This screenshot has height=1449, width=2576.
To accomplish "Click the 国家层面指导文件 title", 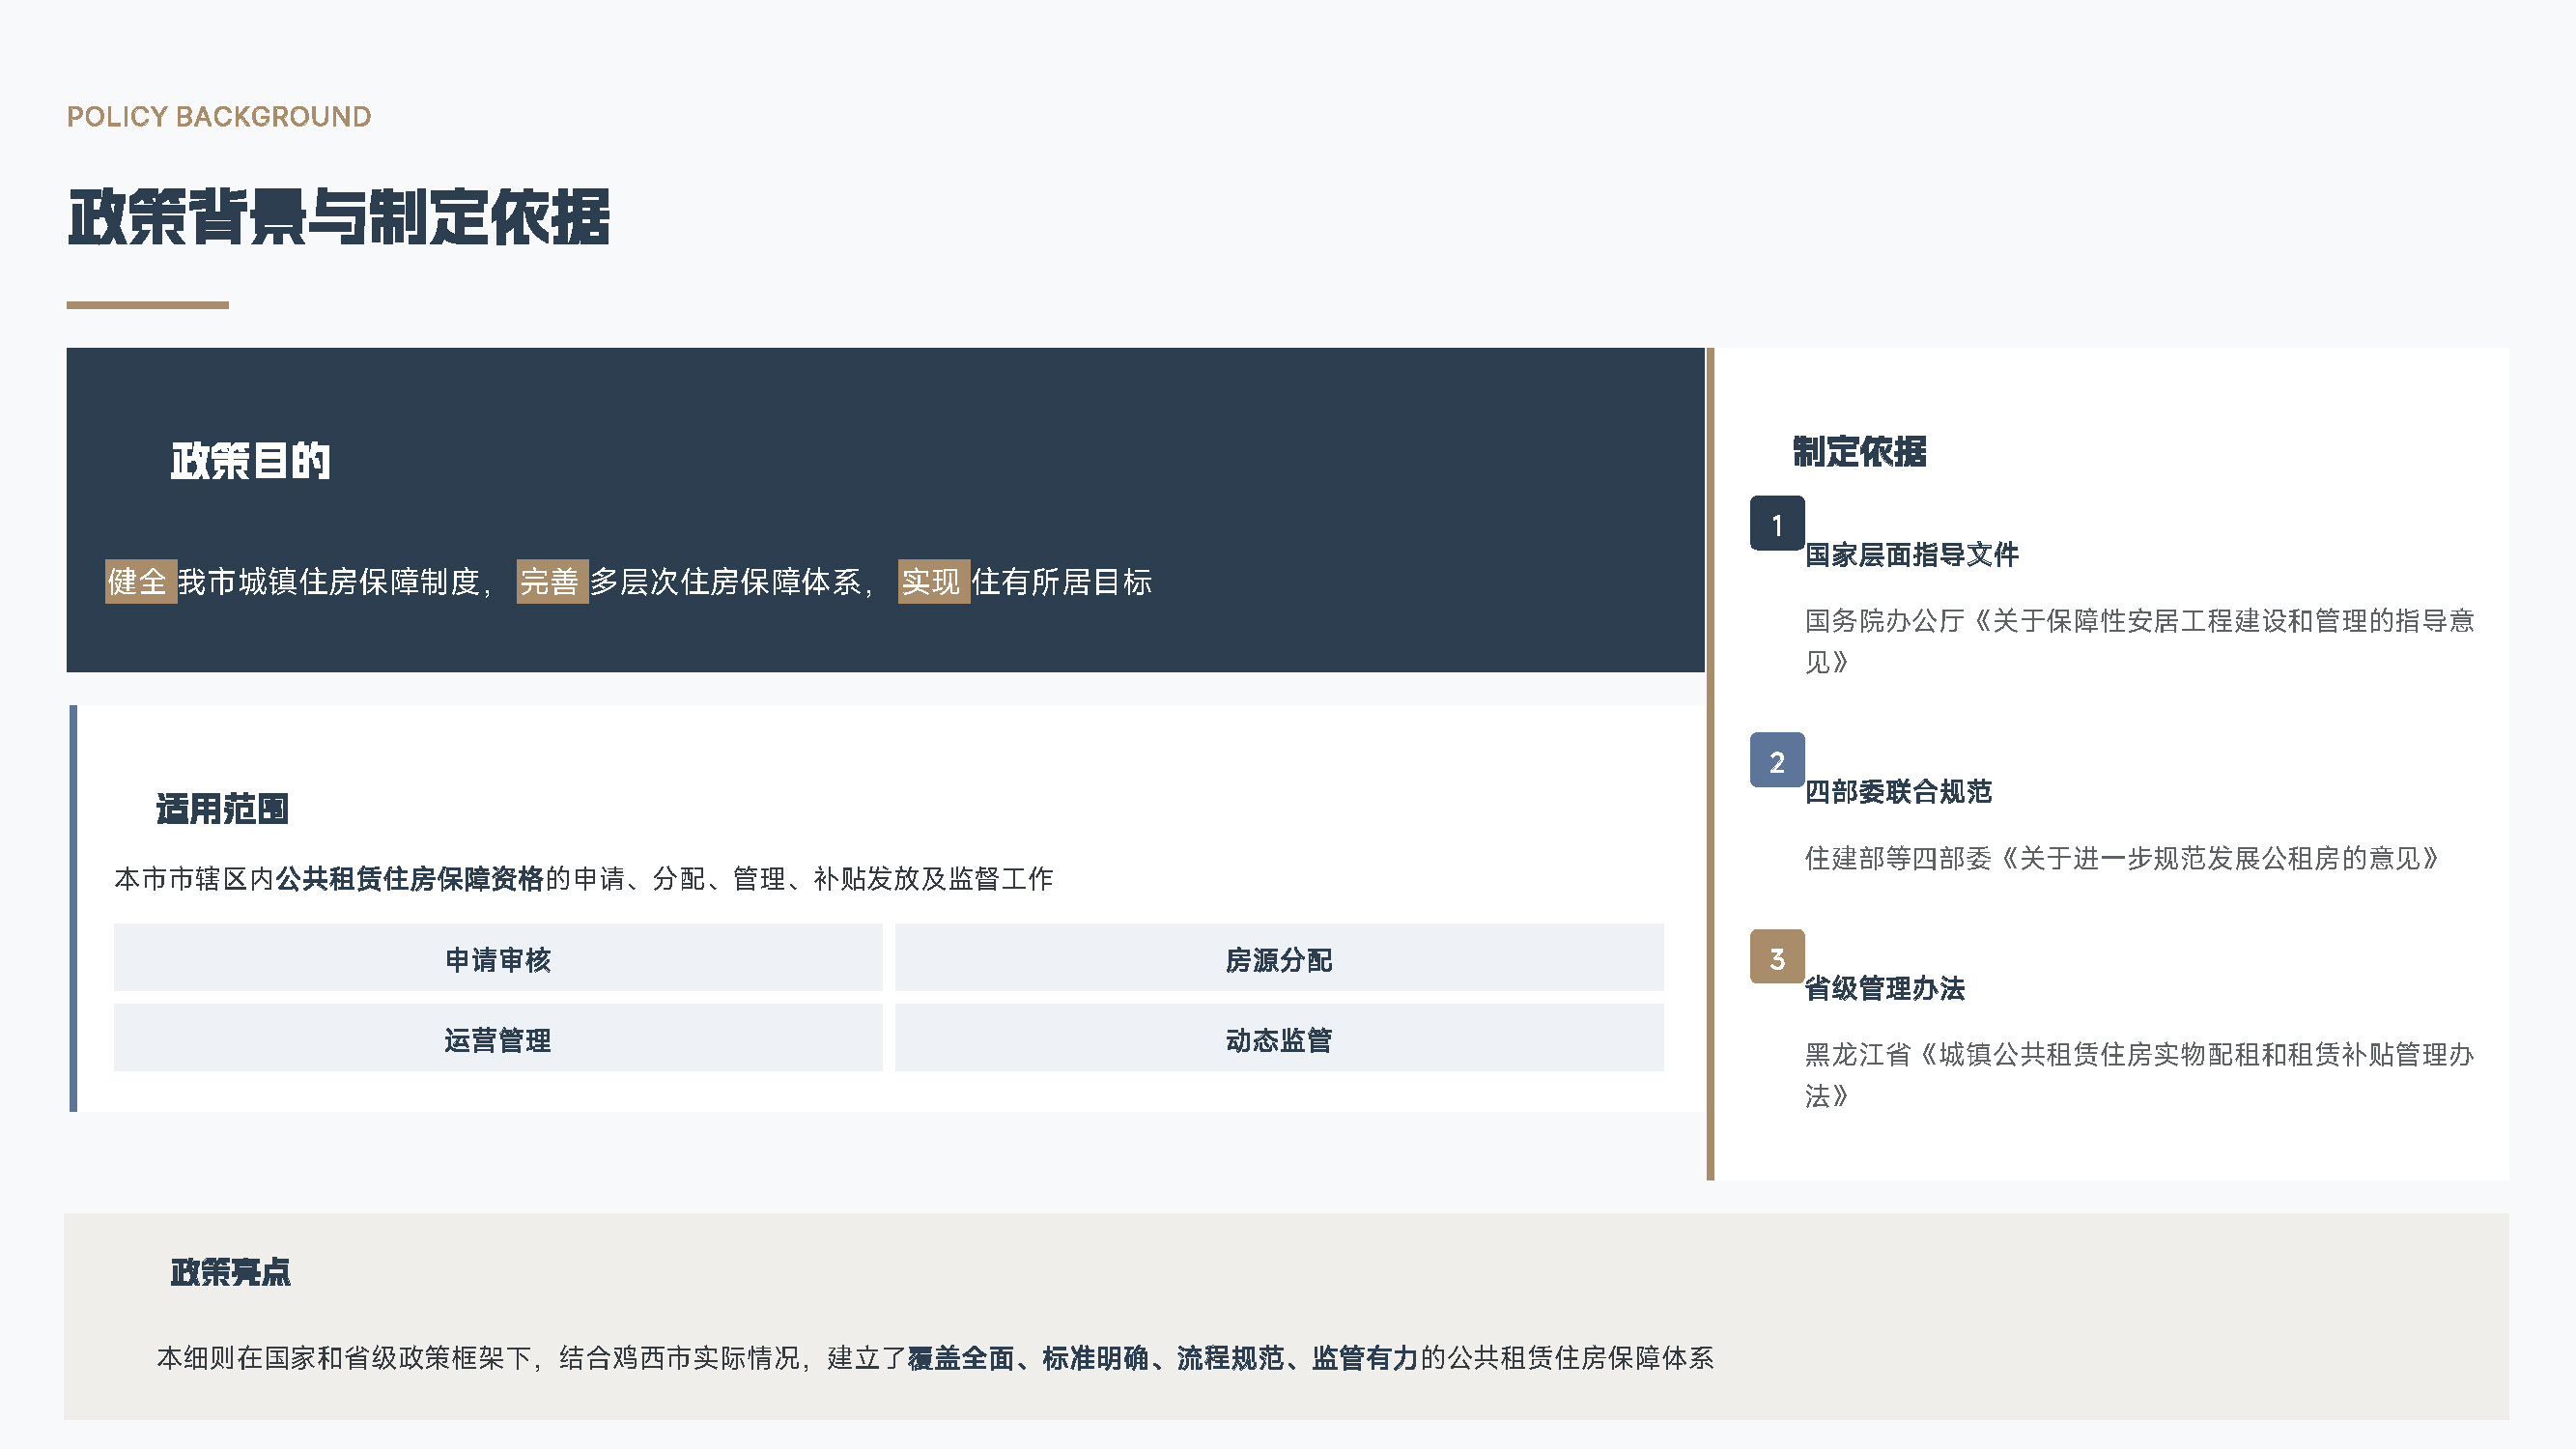I will (1911, 554).
